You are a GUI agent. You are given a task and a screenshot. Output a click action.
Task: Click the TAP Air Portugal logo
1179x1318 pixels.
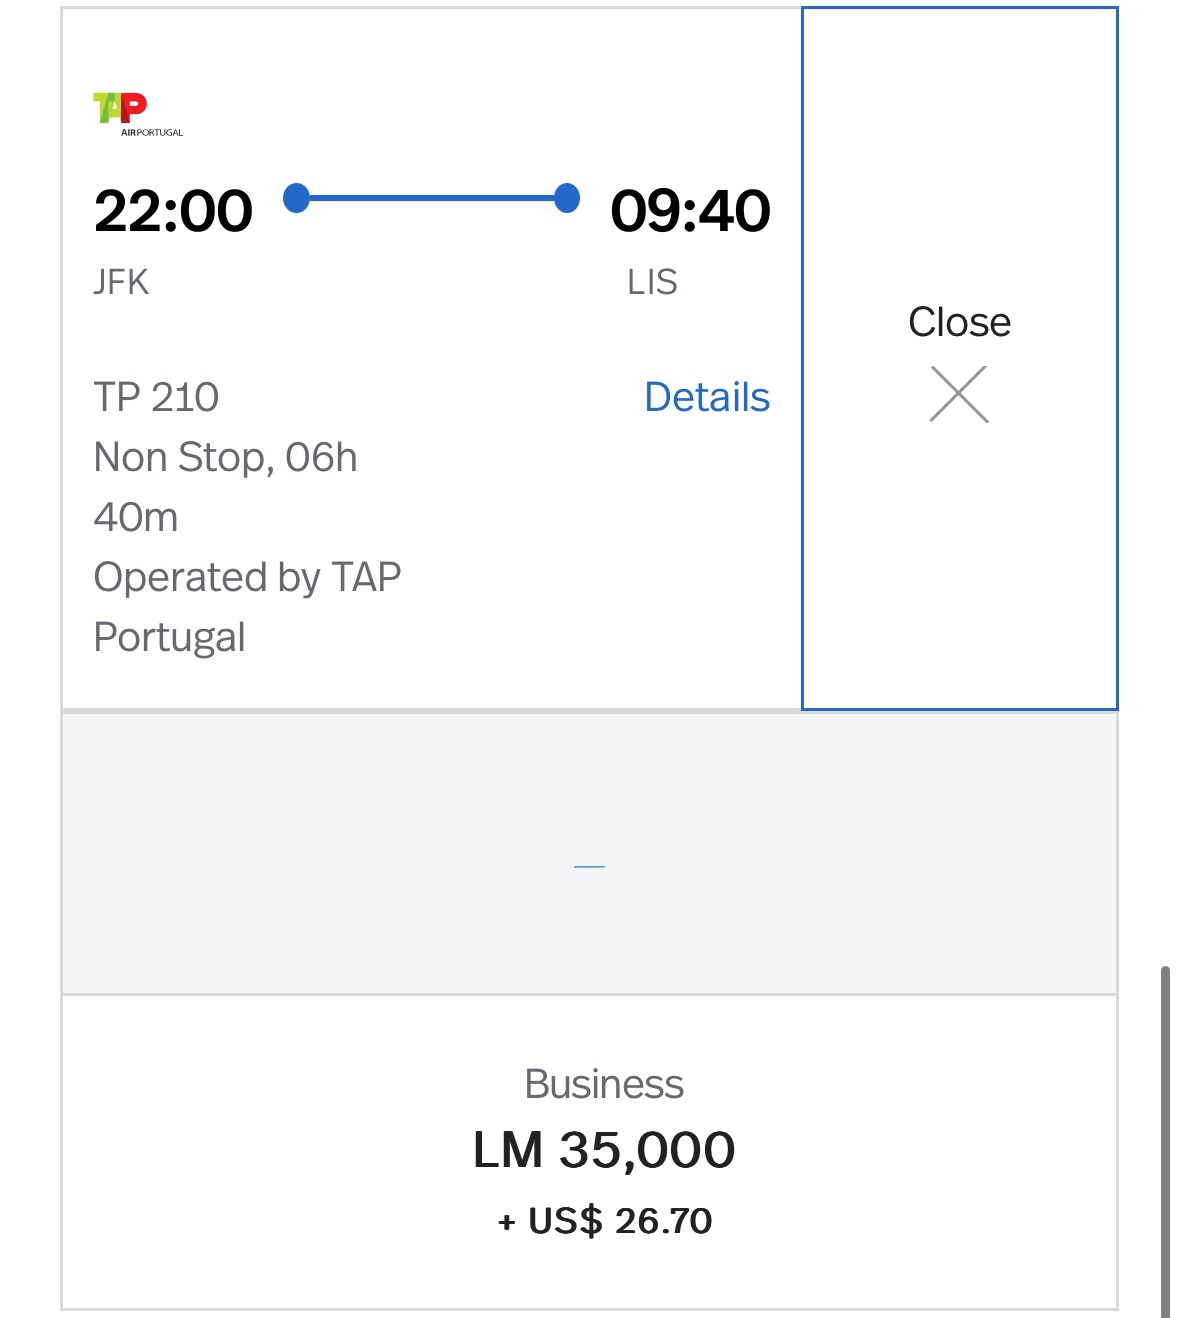(x=138, y=114)
